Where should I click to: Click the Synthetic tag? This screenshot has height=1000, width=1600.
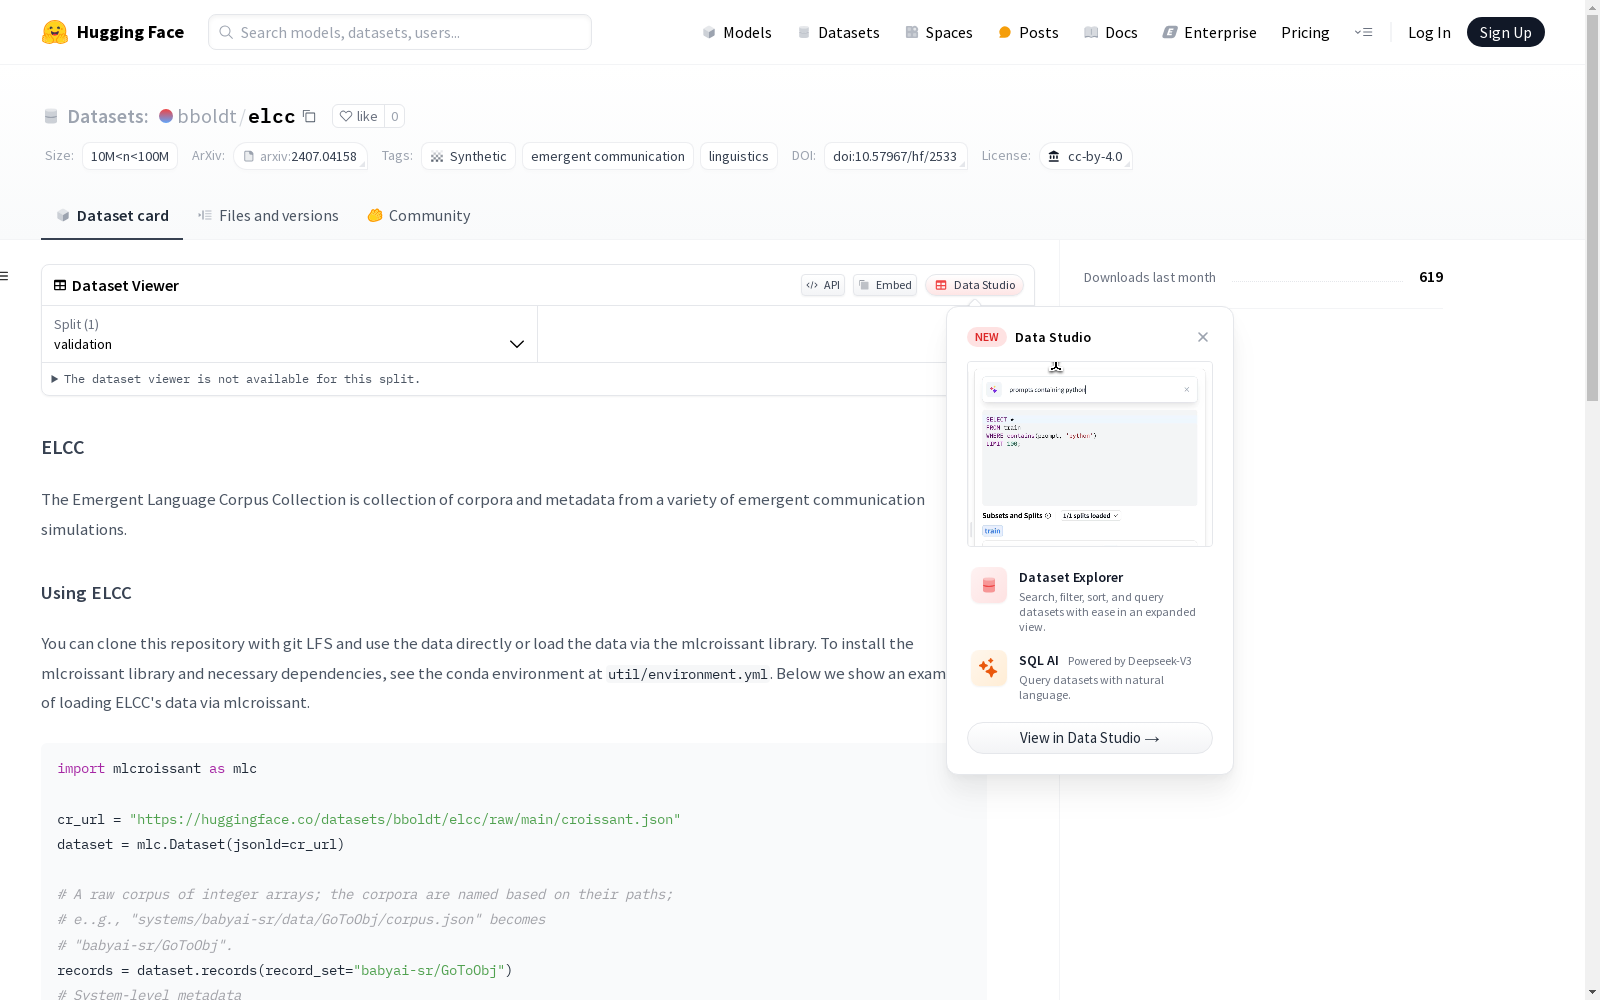tap(468, 156)
